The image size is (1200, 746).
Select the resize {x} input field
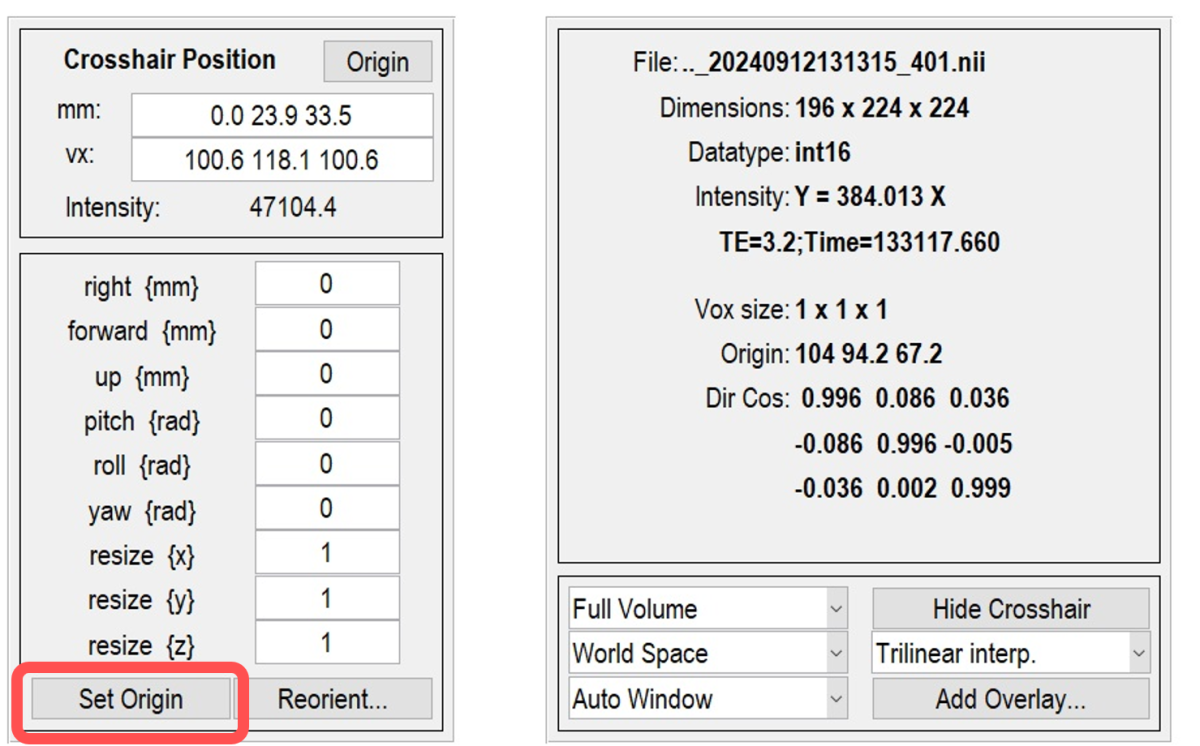[327, 553]
